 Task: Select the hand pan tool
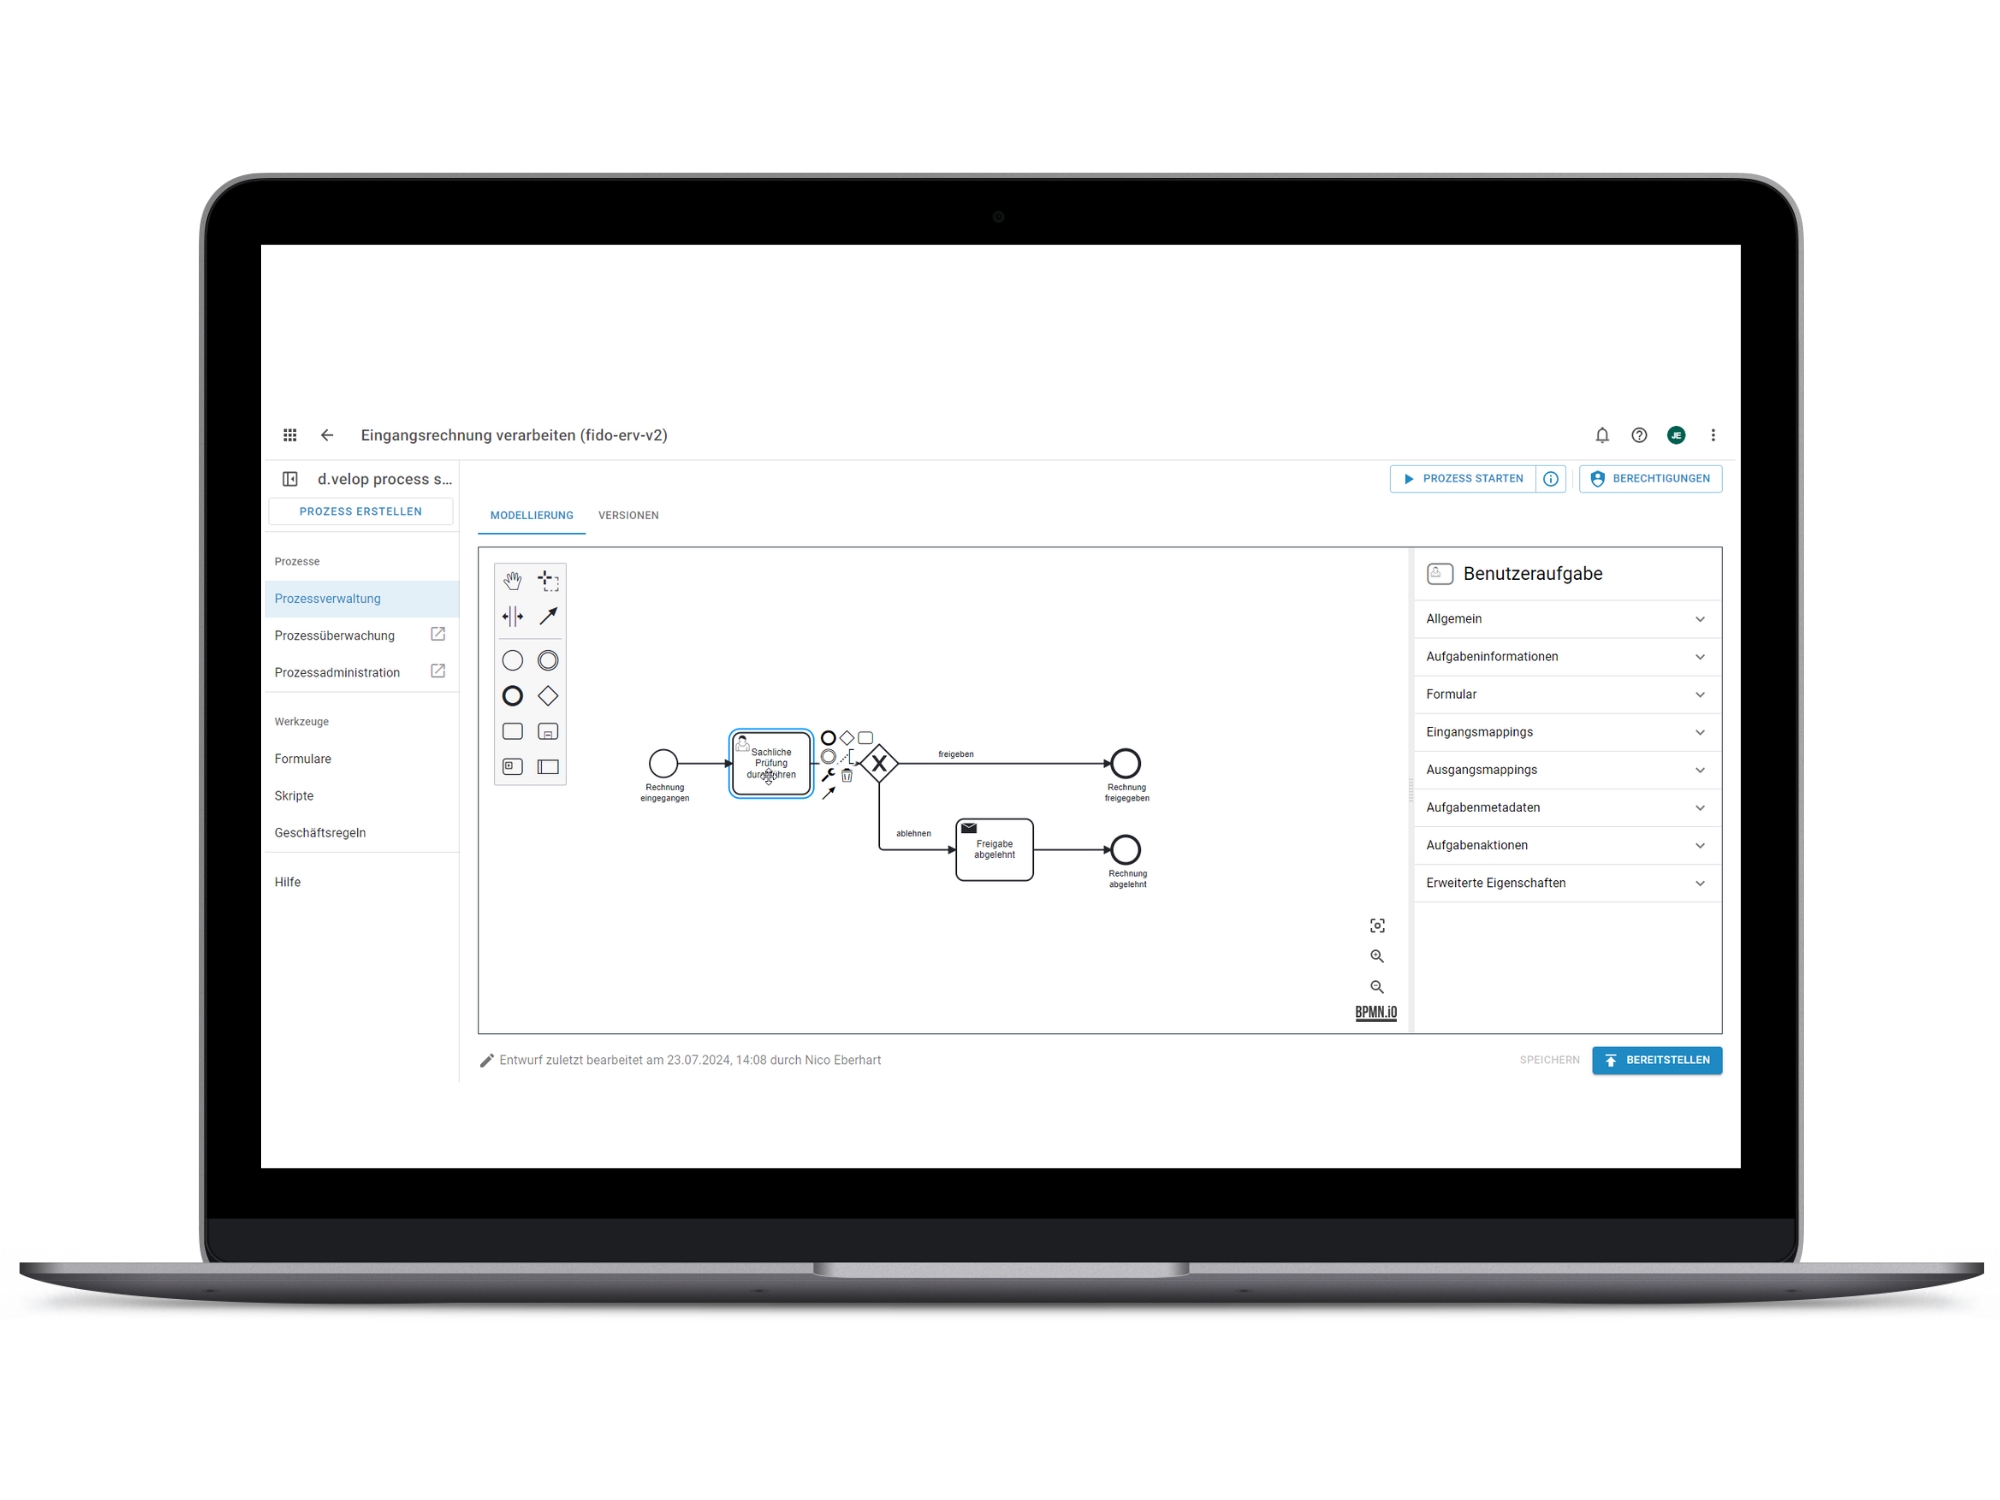click(512, 580)
